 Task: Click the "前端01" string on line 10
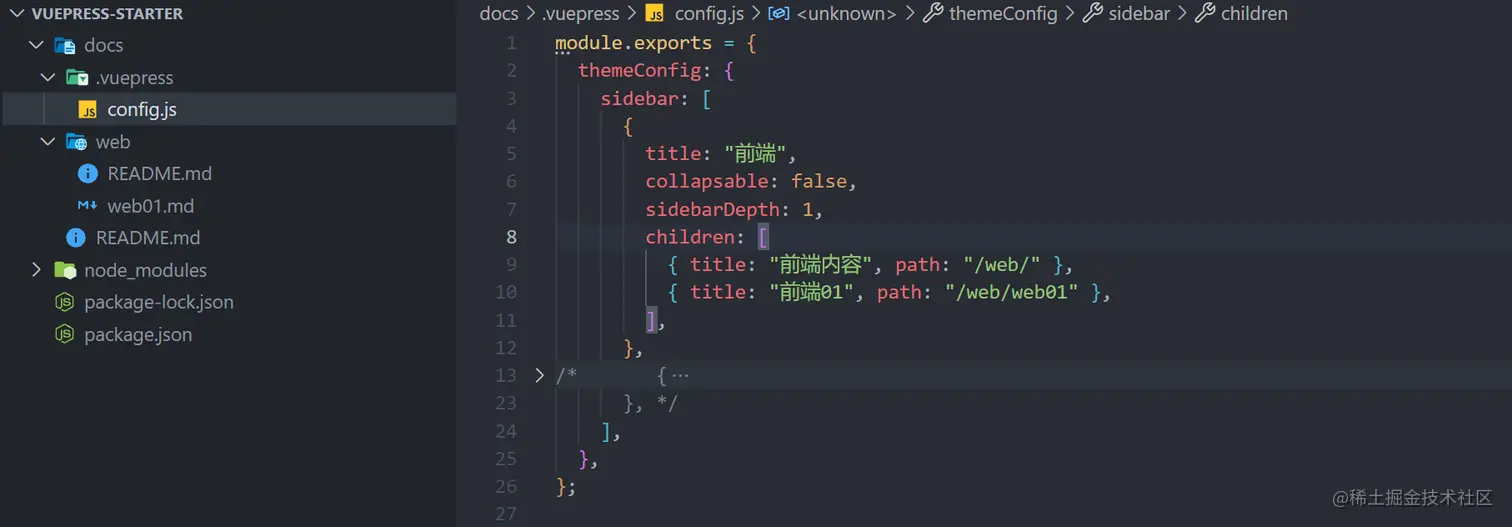click(x=813, y=292)
